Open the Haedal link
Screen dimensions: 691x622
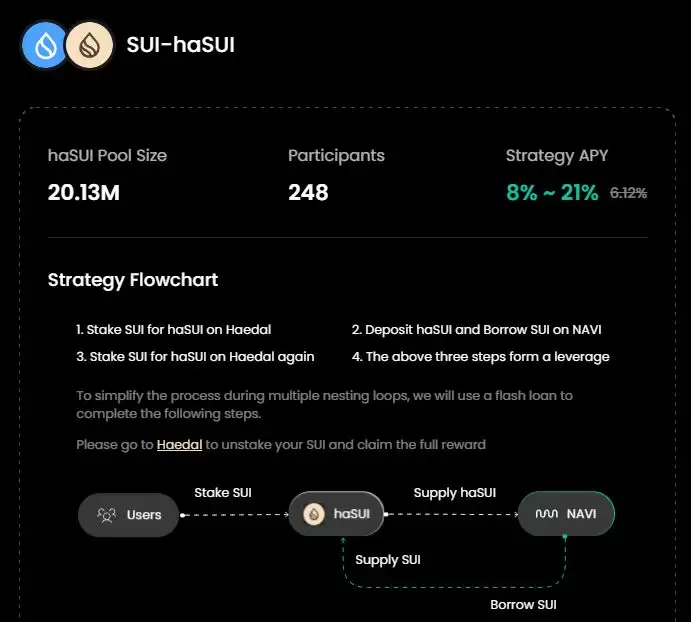179,444
